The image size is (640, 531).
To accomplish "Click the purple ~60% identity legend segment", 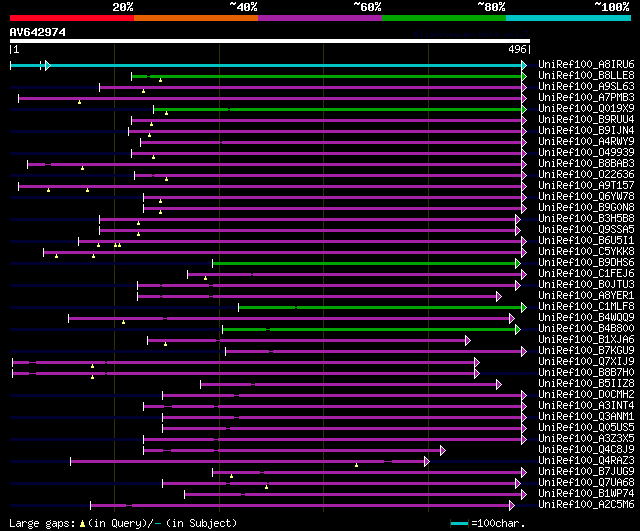I will click(320, 18).
